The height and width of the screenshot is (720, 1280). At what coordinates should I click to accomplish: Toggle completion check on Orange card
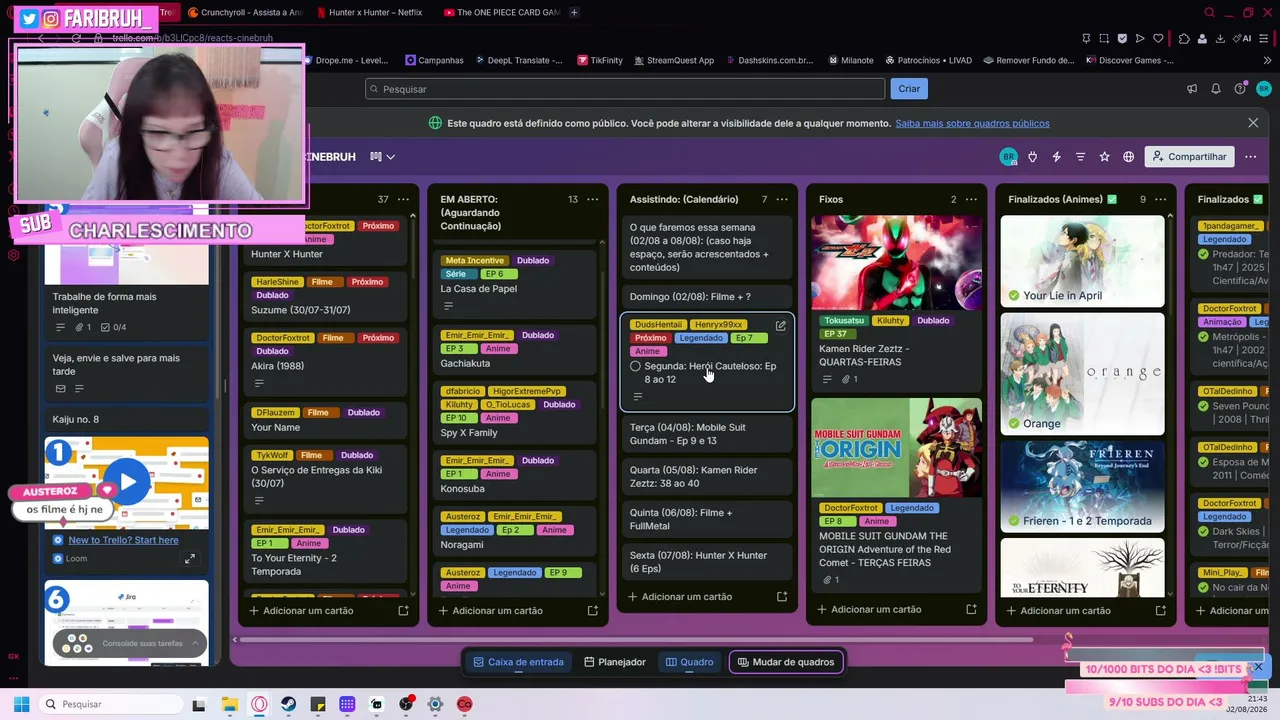coord(1014,424)
